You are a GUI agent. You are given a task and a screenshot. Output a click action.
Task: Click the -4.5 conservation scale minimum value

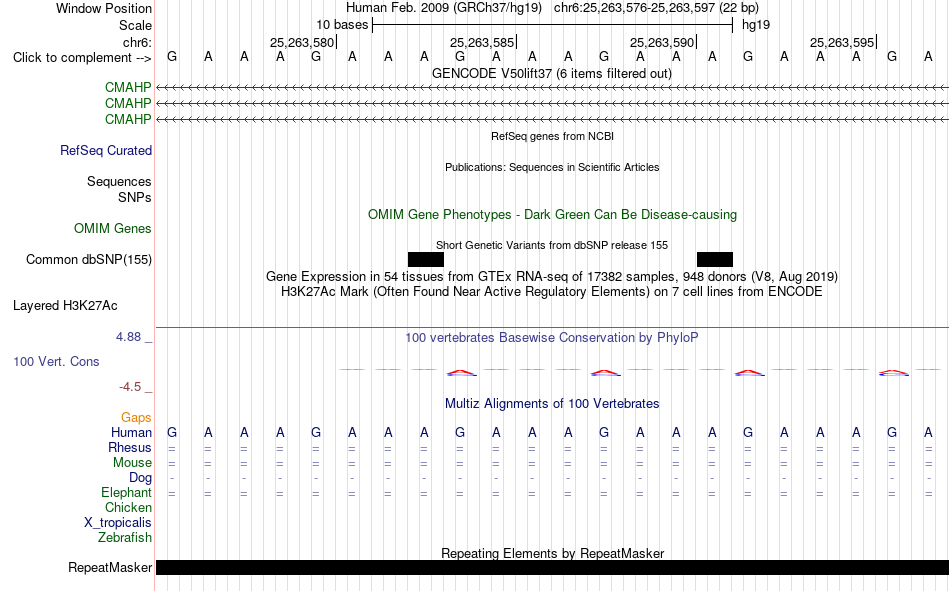(x=130, y=387)
